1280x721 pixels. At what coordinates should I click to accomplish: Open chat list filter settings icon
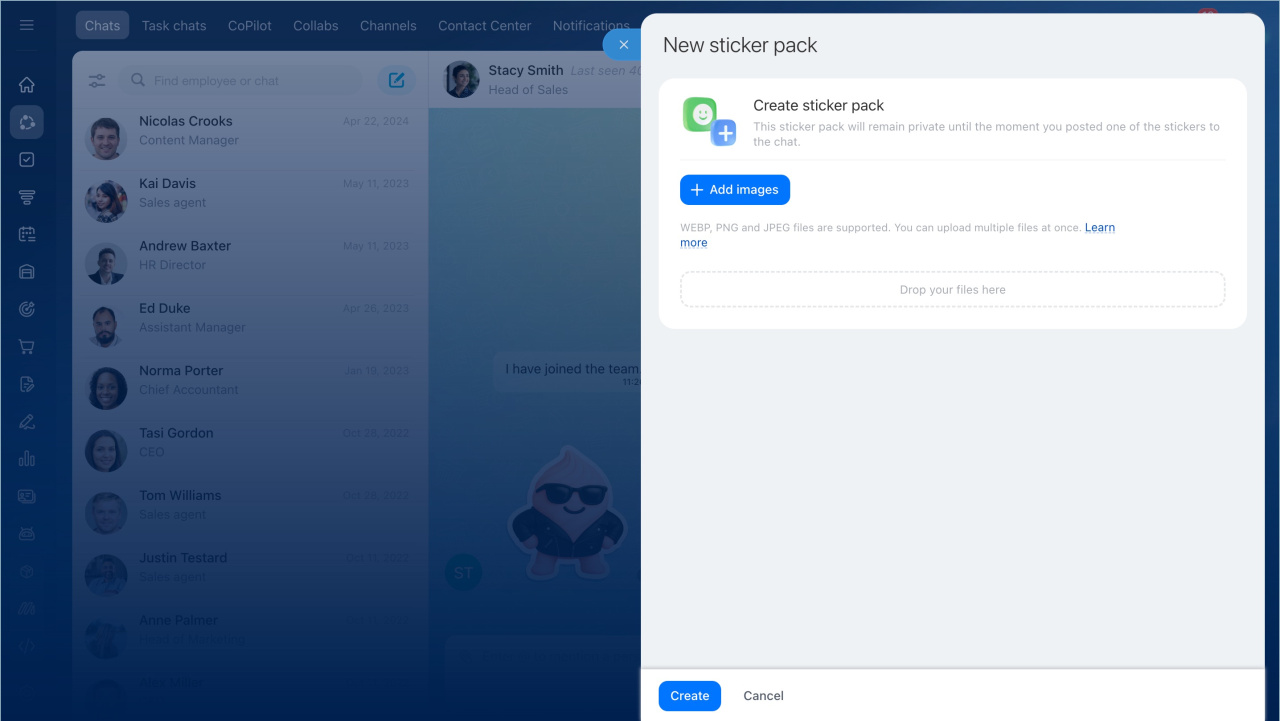[x=97, y=81]
